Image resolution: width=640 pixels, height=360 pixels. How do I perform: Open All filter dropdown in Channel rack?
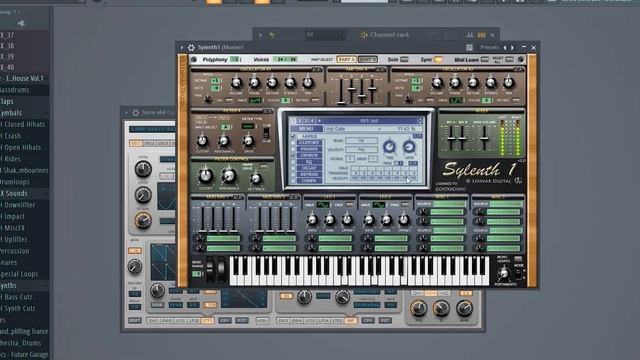click(x=324, y=35)
